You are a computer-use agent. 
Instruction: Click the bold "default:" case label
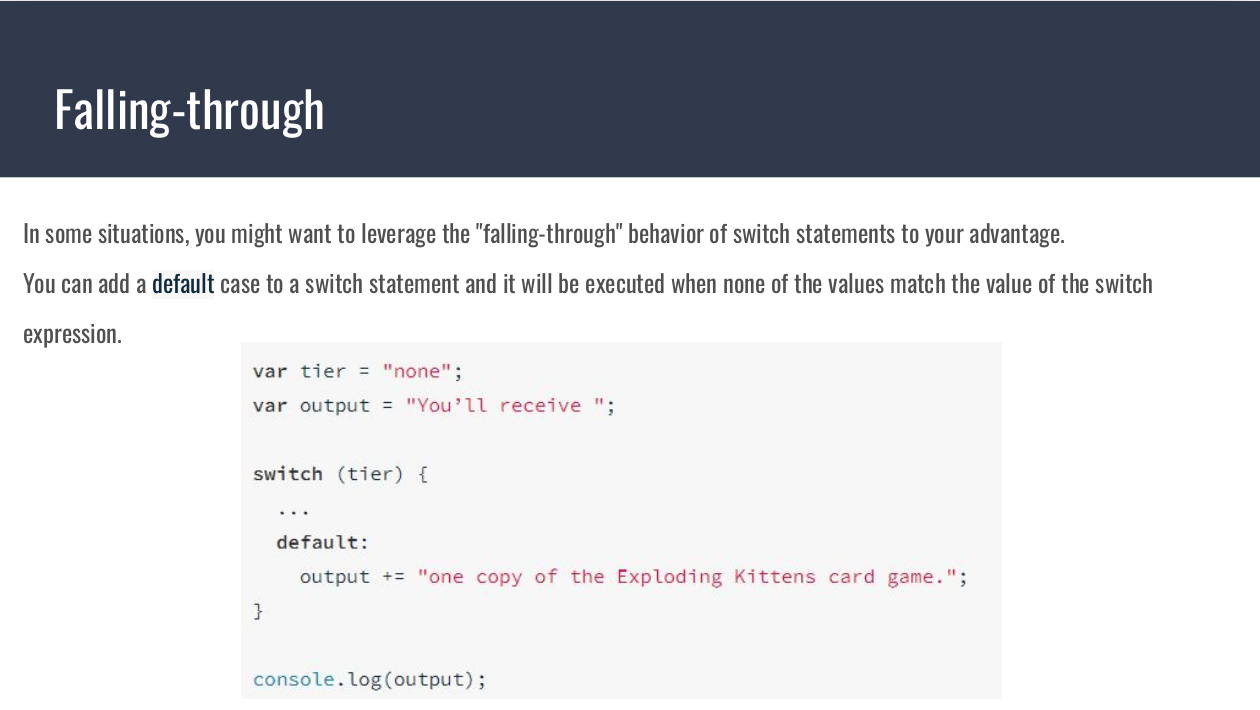tap(322, 542)
